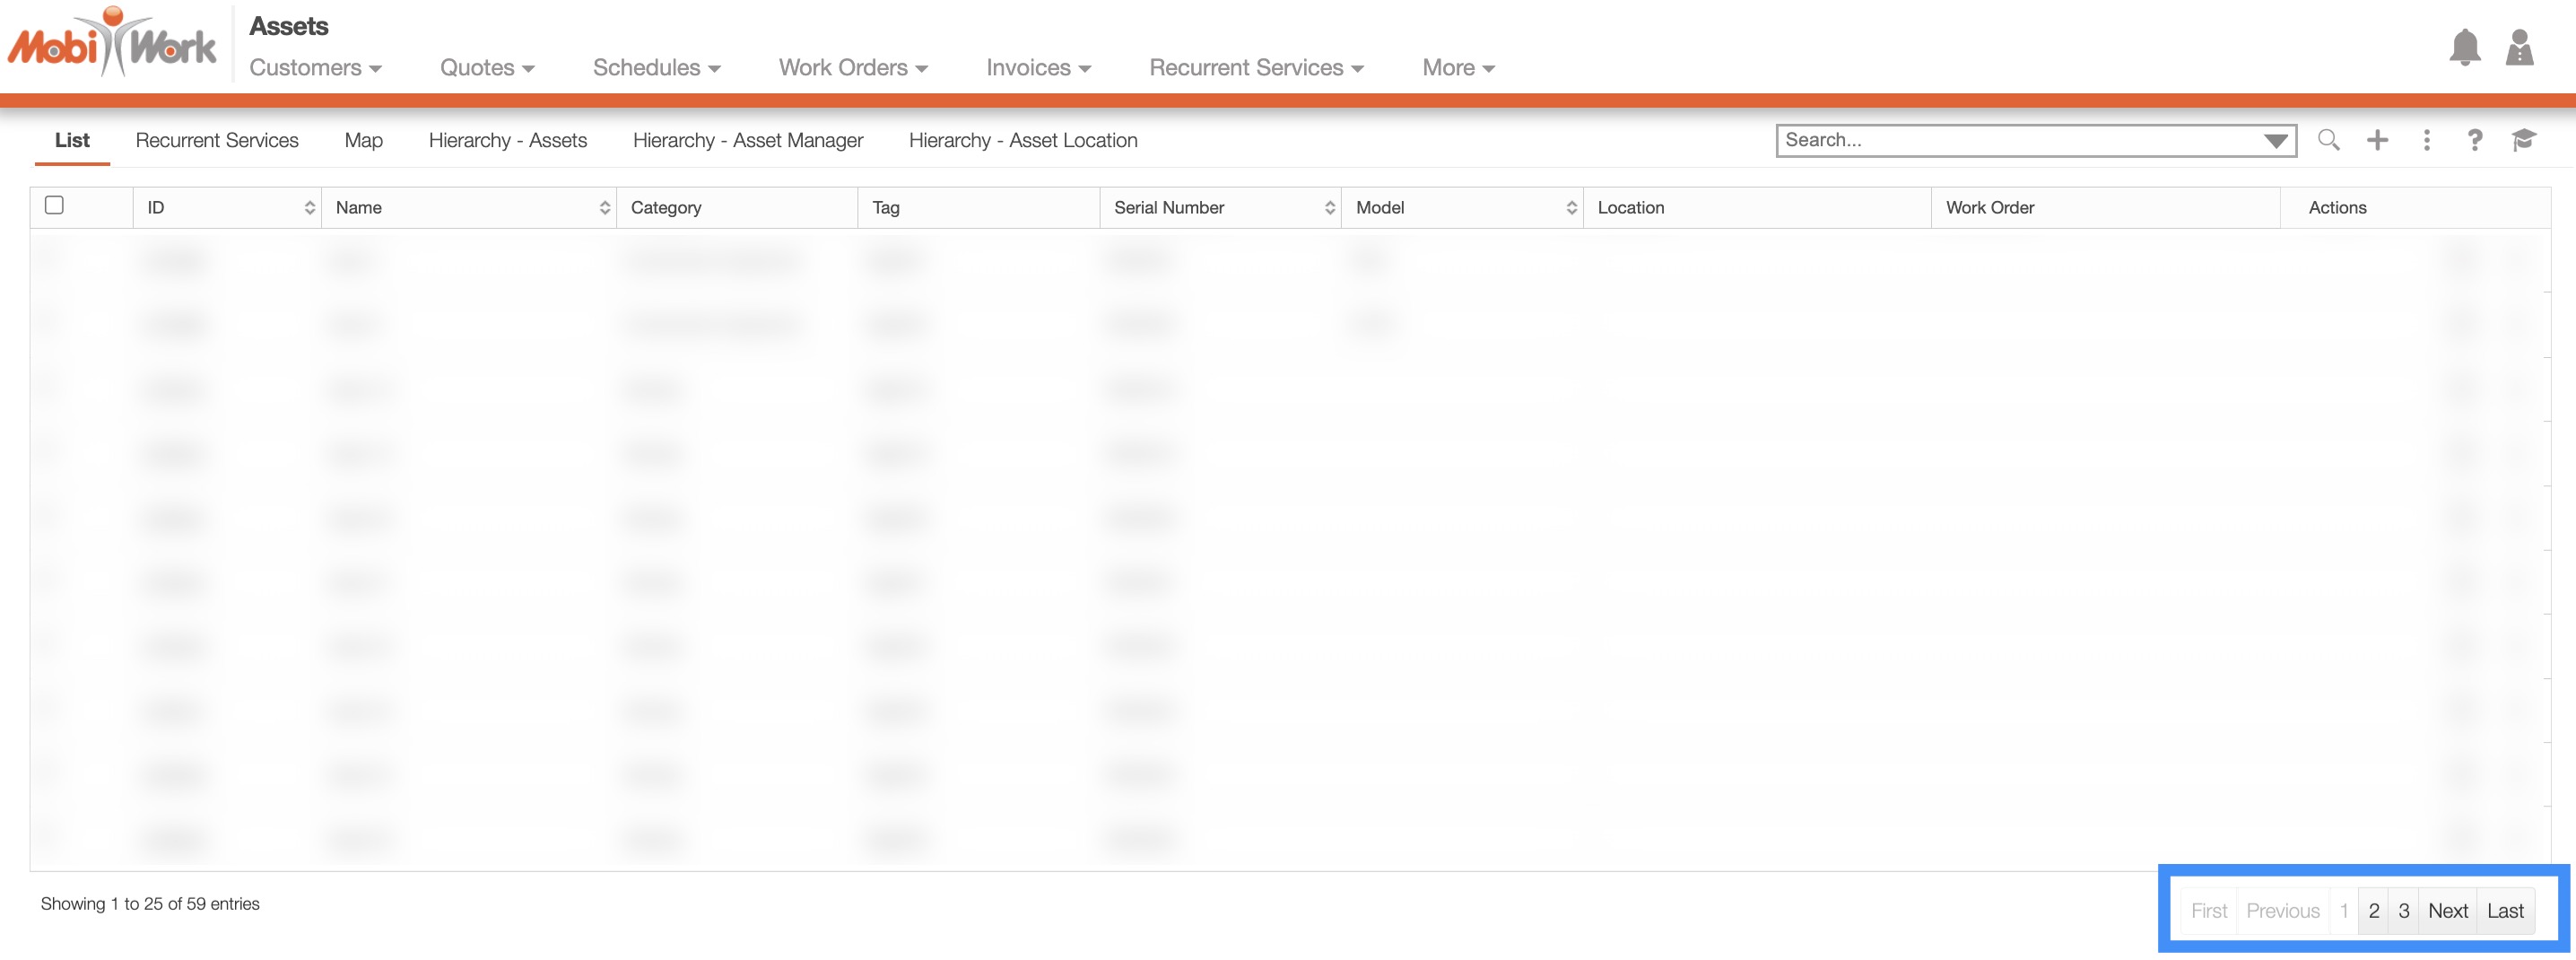Viewport: 2576px width, 960px height.
Task: Open the user profile icon
Action: 2519,47
